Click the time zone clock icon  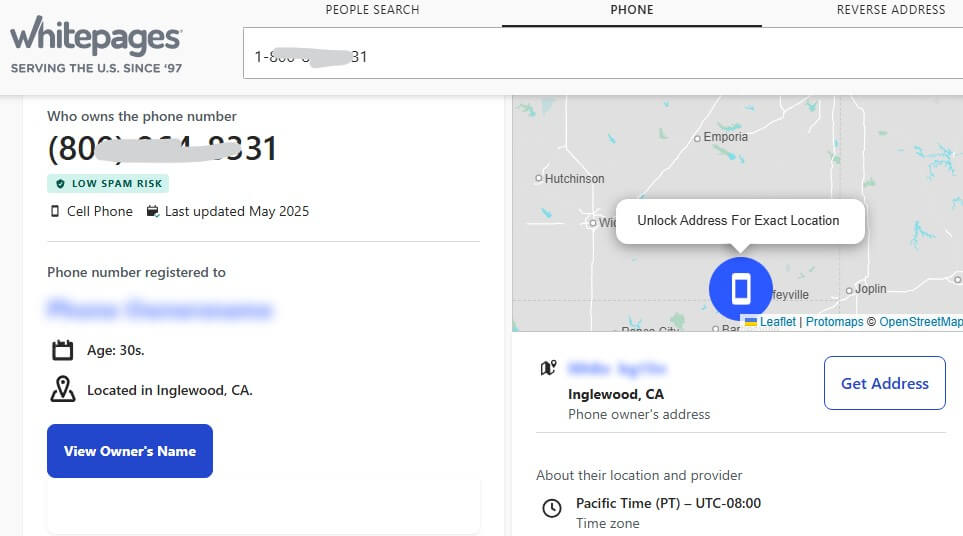tap(552, 508)
